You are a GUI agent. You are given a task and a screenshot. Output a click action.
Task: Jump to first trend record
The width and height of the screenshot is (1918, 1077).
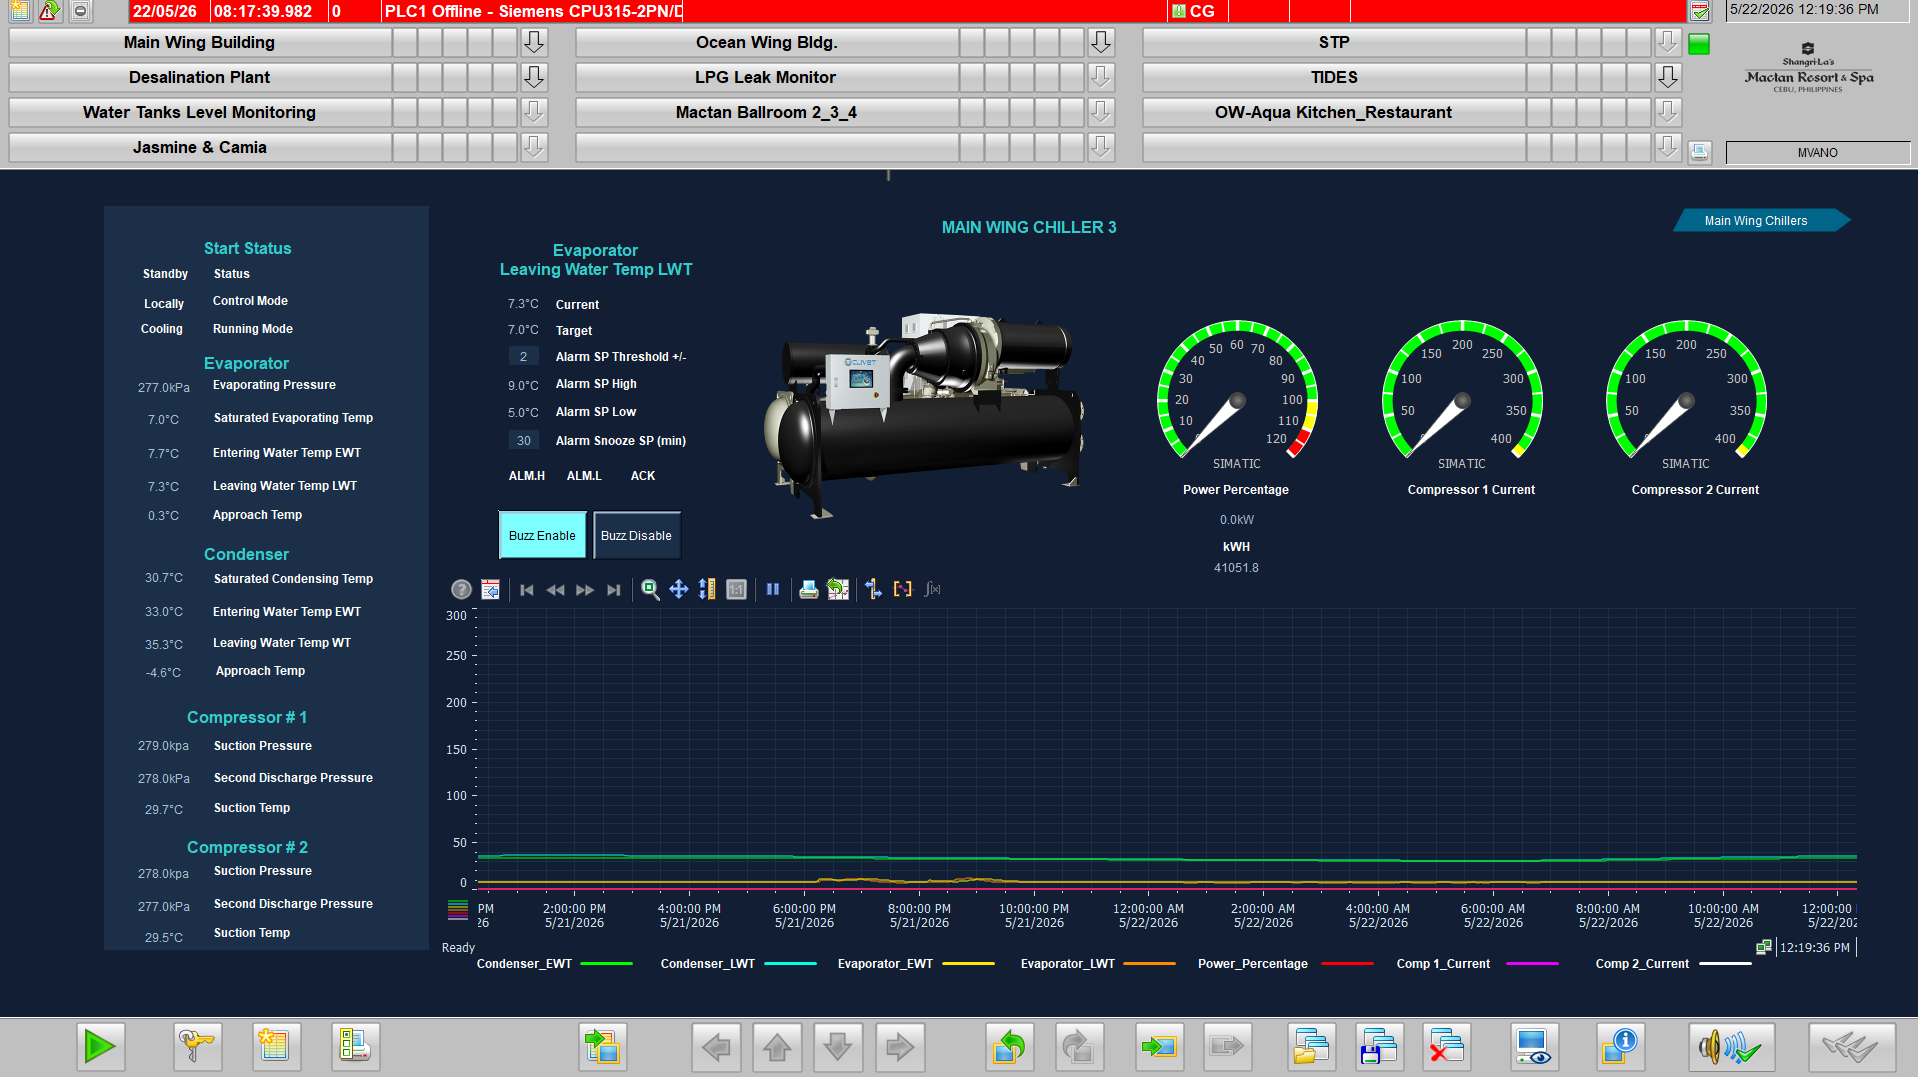coord(527,590)
